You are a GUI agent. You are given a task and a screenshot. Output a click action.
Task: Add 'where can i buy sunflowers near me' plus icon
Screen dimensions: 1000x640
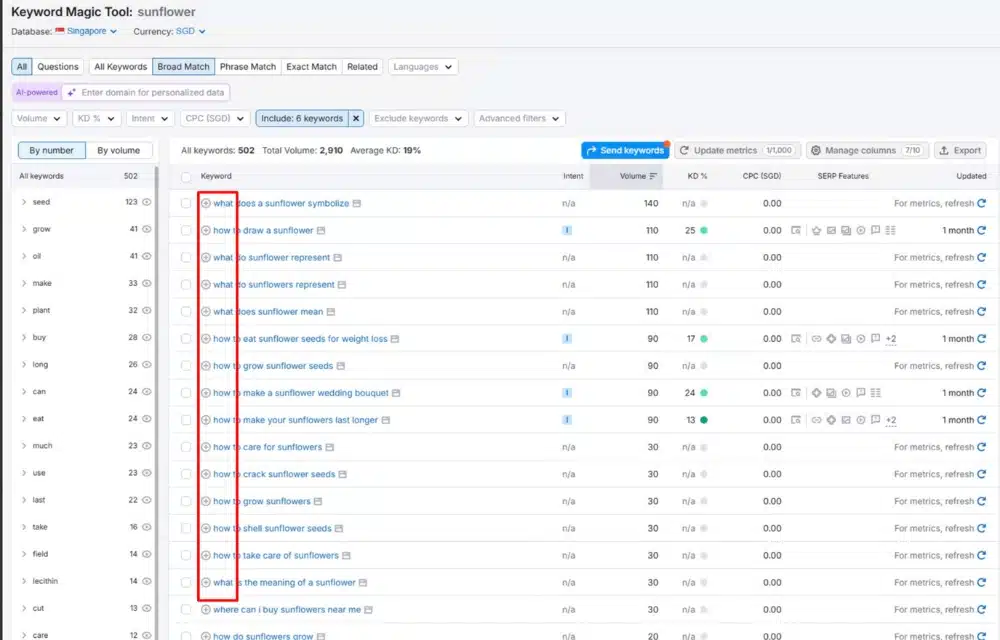pos(206,609)
